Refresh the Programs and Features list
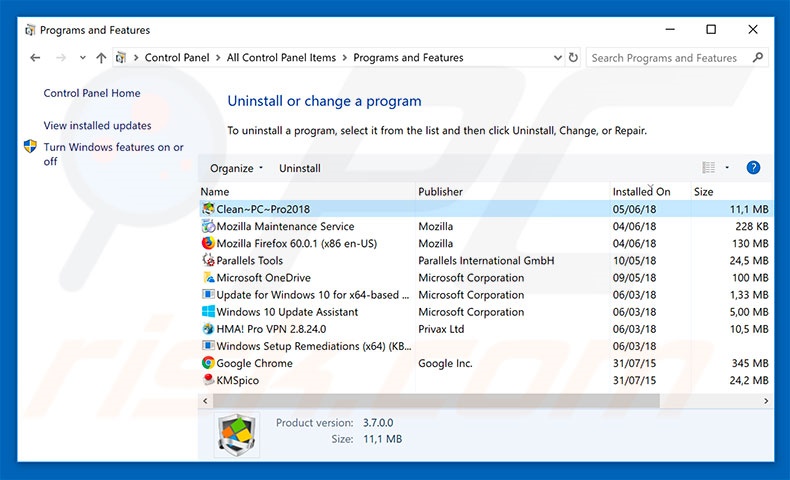 [x=573, y=57]
